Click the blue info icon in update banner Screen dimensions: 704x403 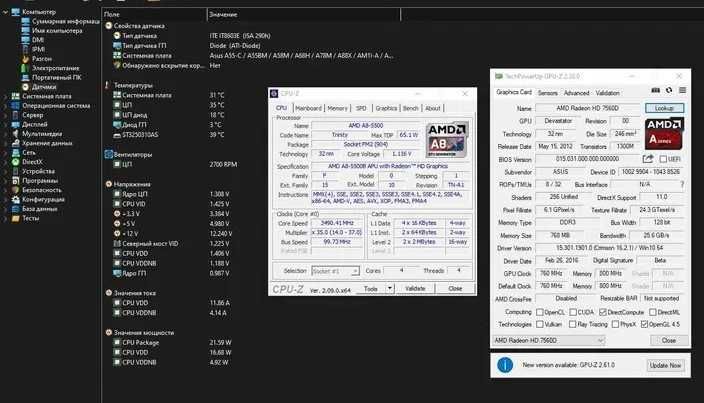coord(505,365)
